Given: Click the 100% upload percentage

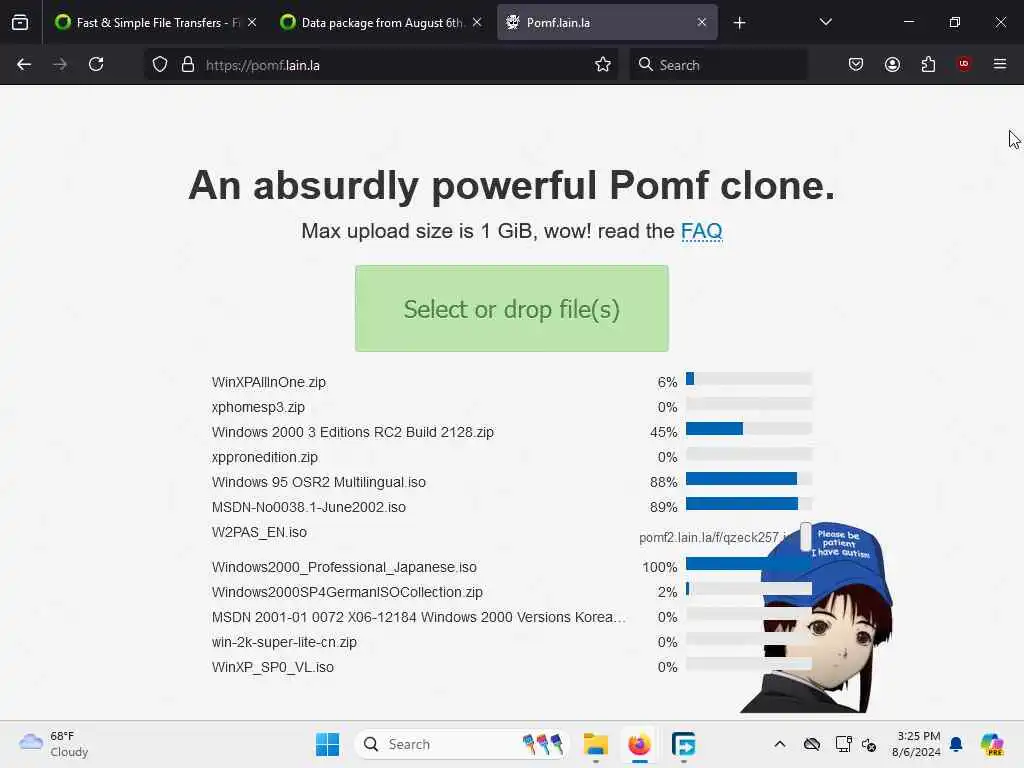Looking at the screenshot, I should tap(660, 567).
